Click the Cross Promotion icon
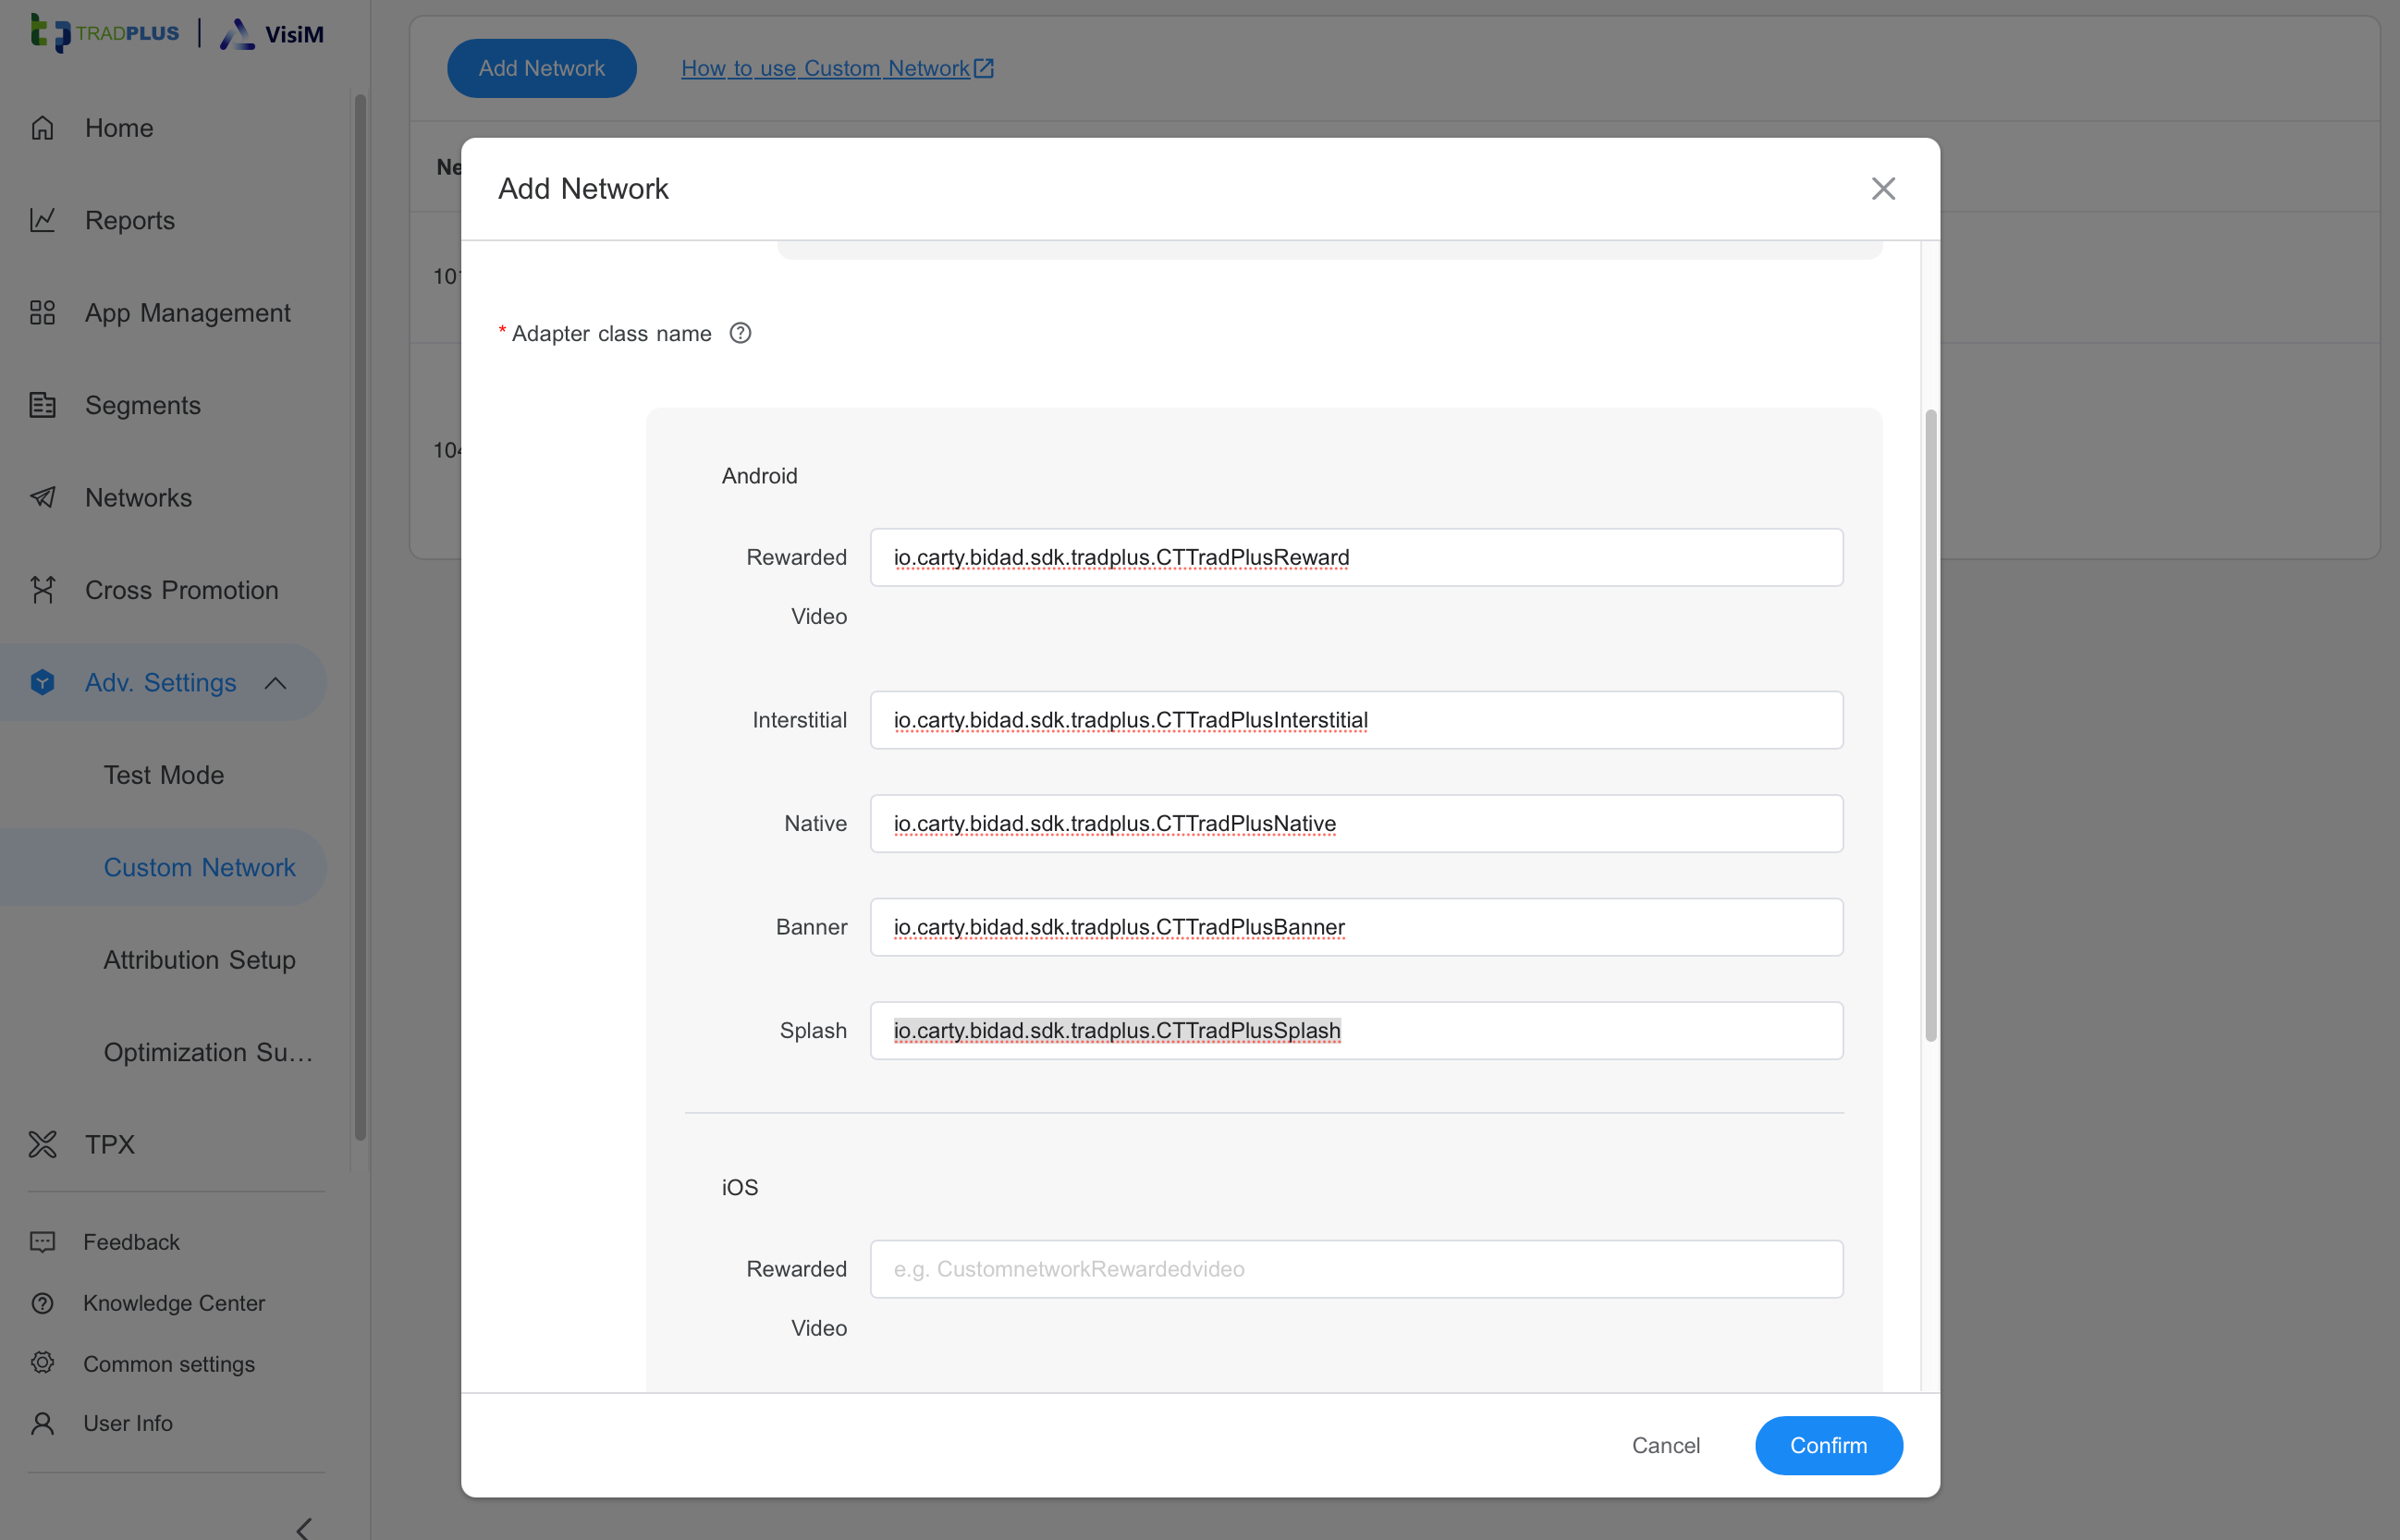 pyautogui.click(x=42, y=590)
